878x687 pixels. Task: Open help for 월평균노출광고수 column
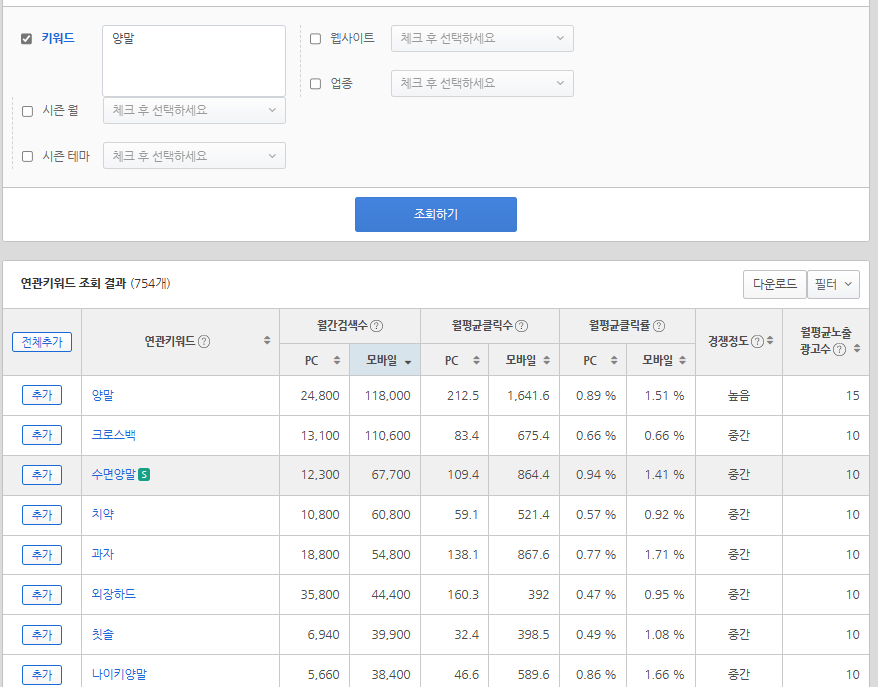tap(838, 349)
